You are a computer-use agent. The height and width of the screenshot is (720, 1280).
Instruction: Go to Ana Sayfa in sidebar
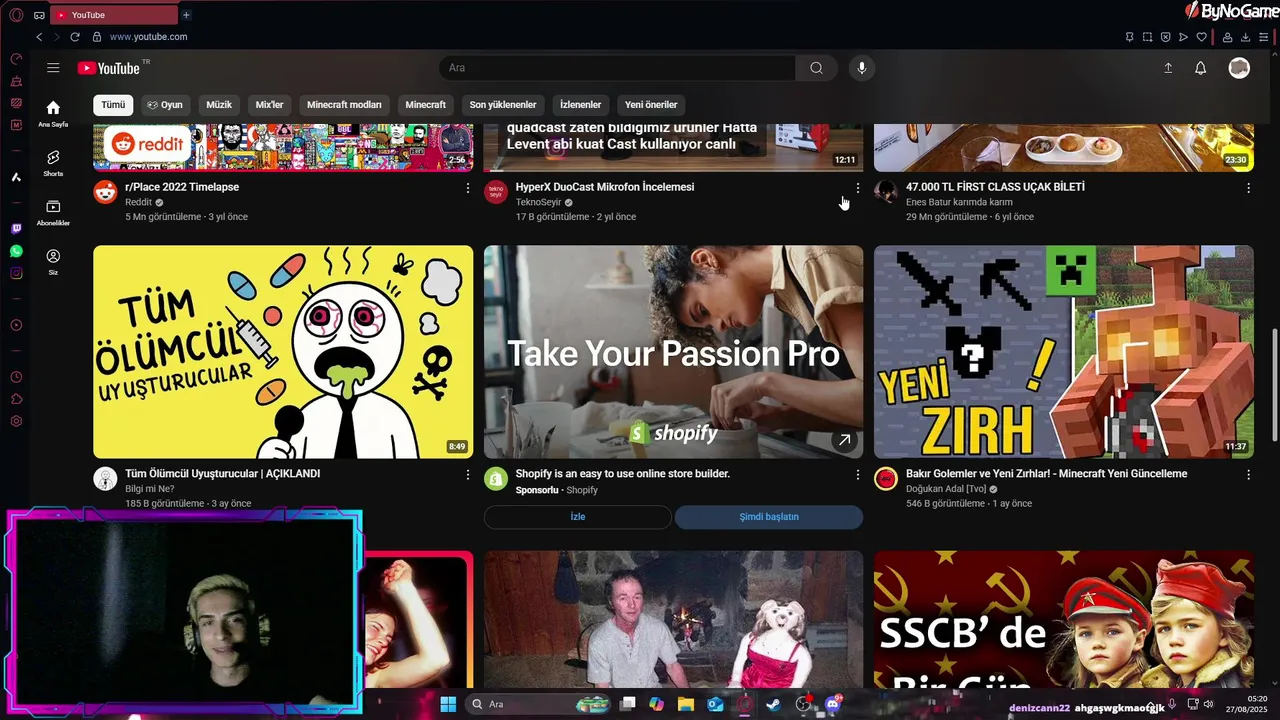click(53, 113)
